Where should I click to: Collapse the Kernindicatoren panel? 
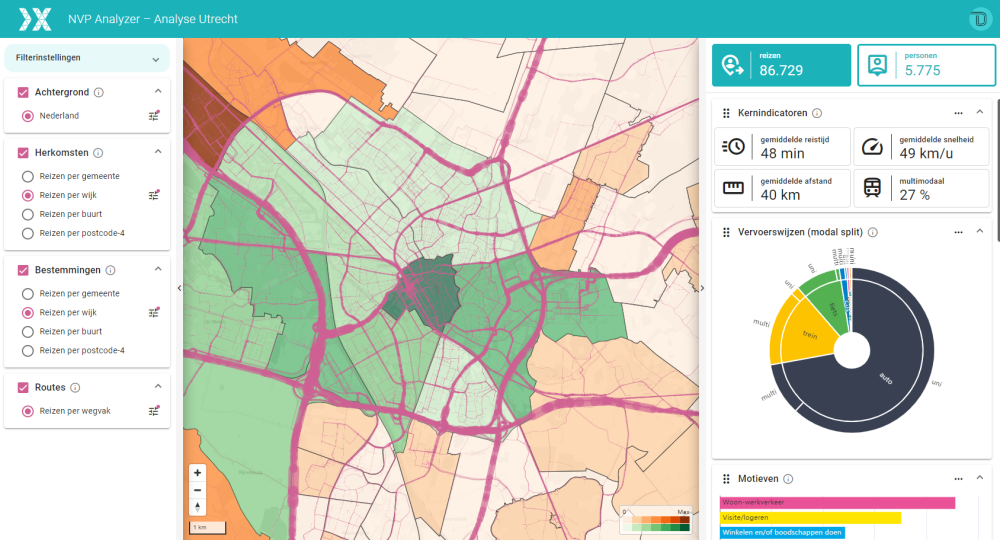(980, 113)
